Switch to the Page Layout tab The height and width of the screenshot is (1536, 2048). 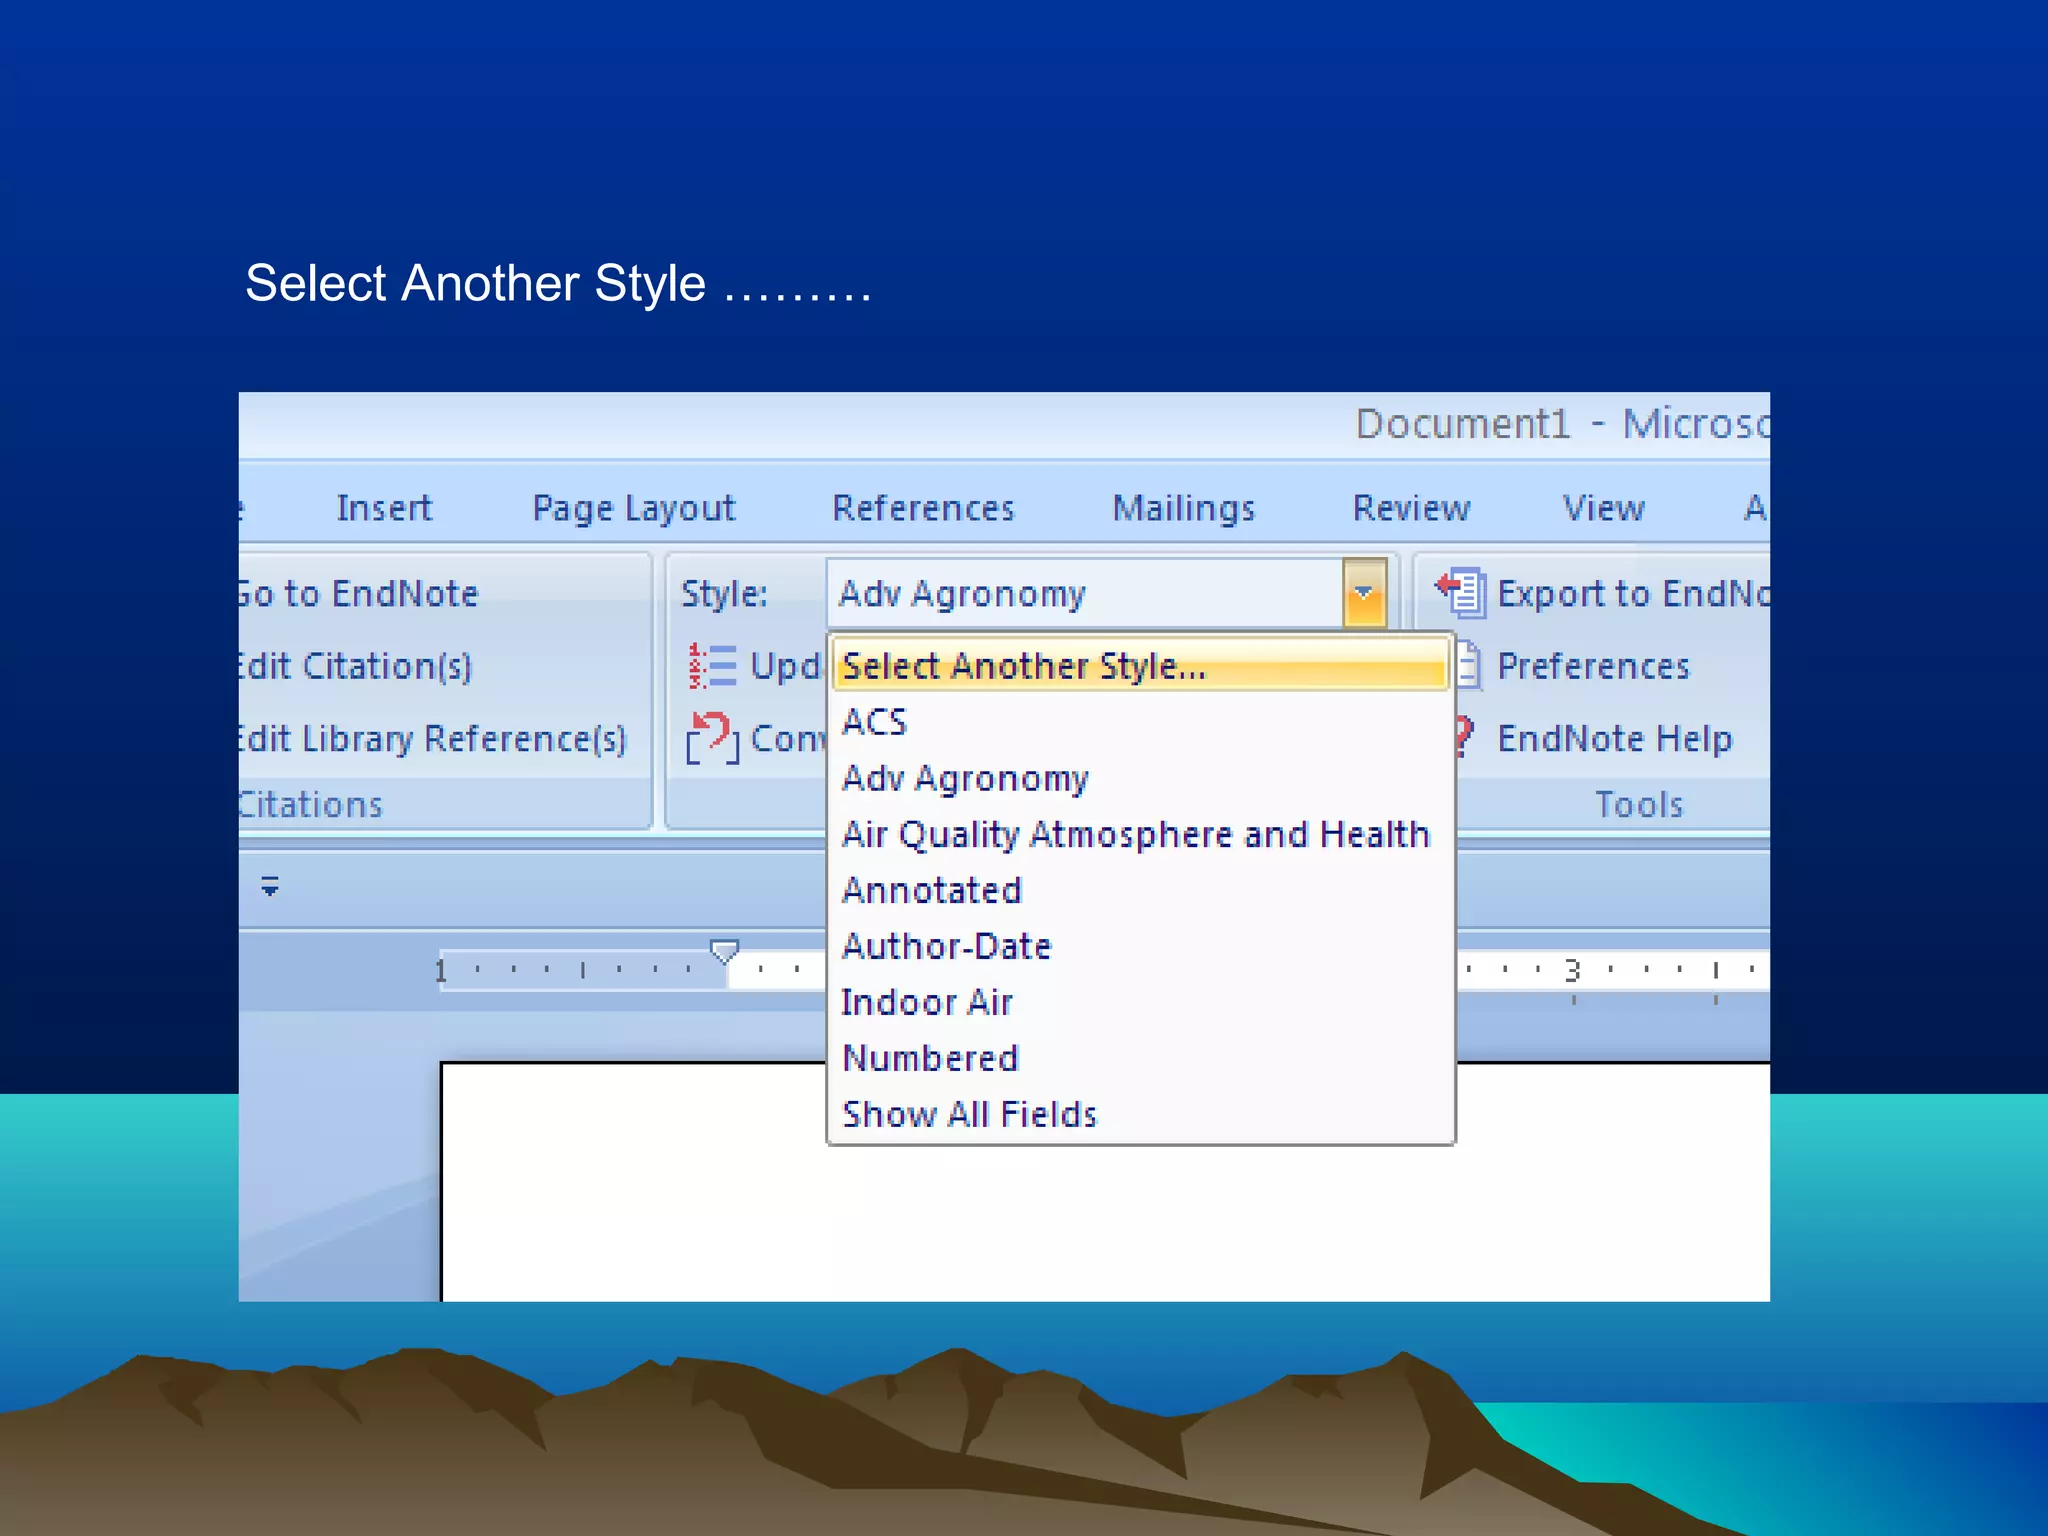[633, 509]
